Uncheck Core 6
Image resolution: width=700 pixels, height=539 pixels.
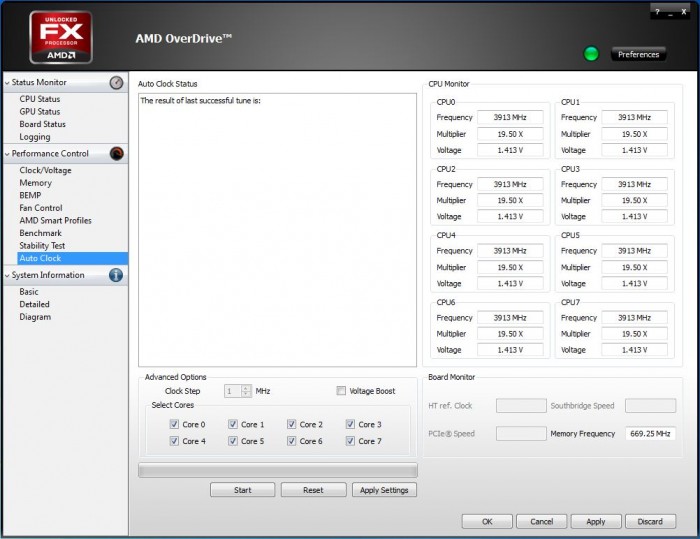[292, 441]
